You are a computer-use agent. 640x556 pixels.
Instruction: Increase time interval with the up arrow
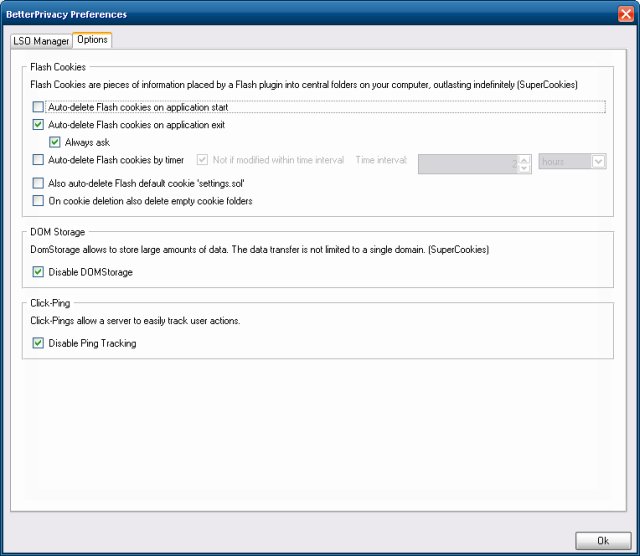click(x=525, y=157)
